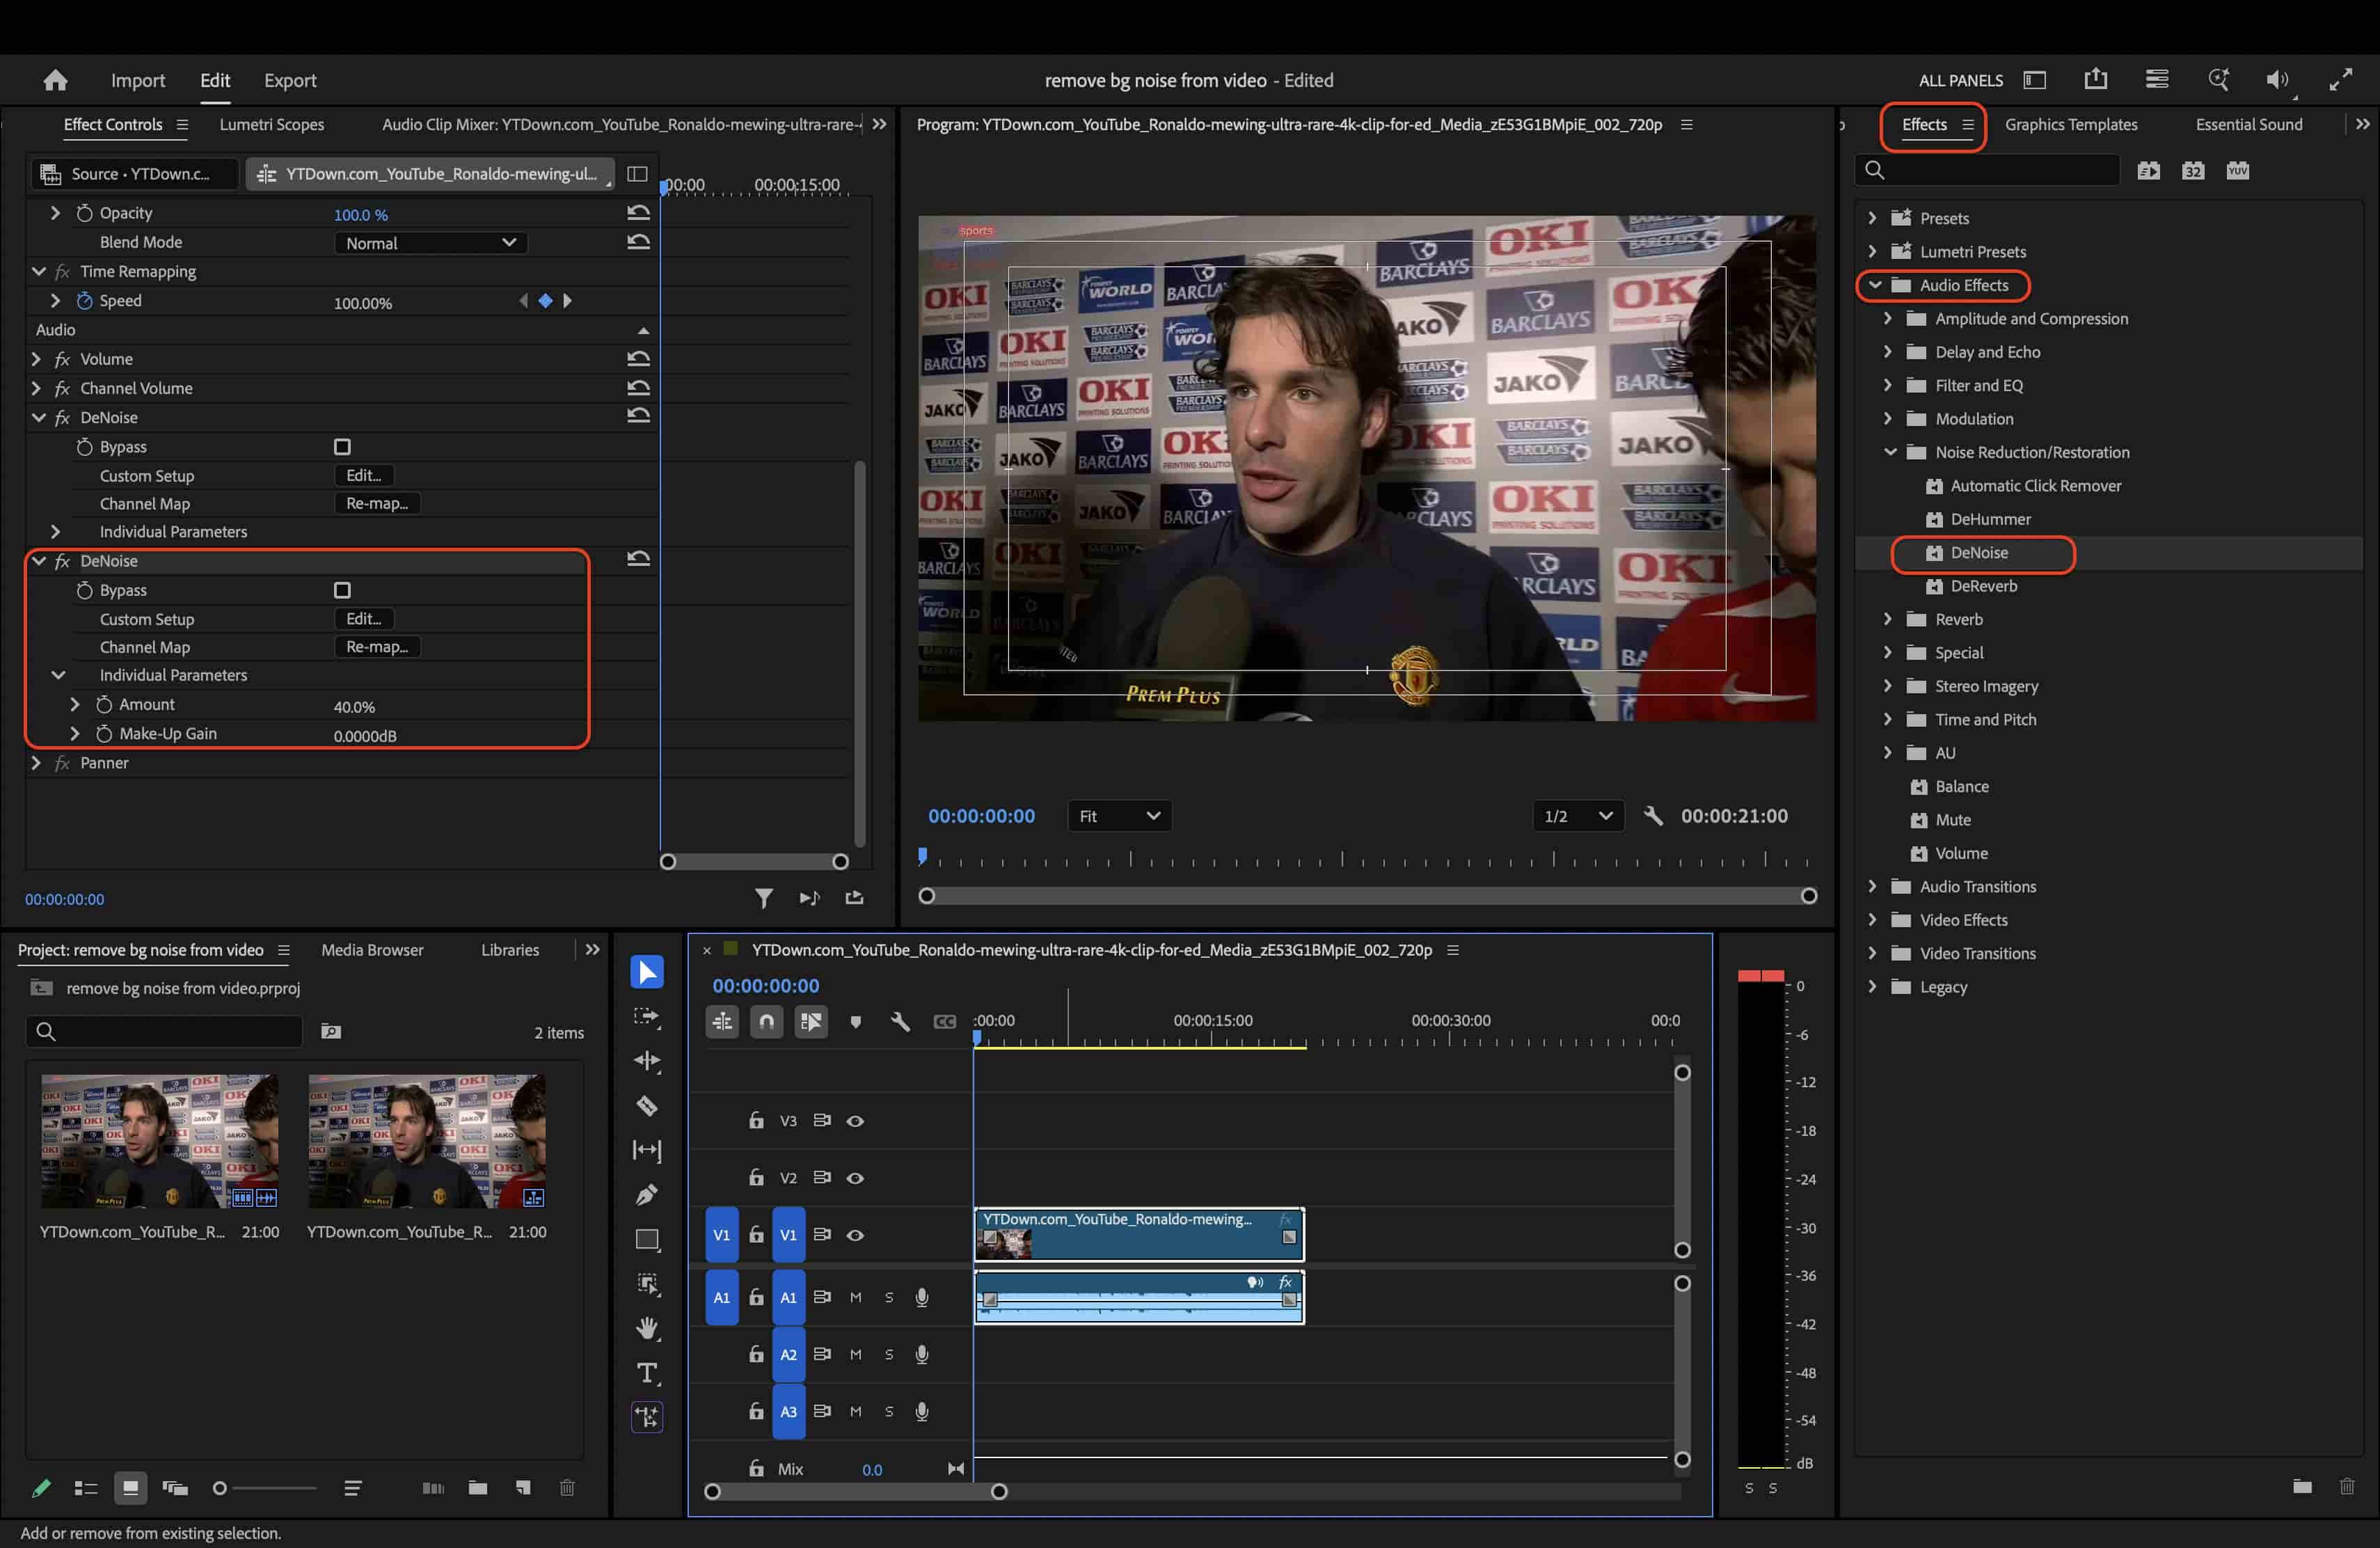Select the Rectangle tool

pyautogui.click(x=647, y=1240)
